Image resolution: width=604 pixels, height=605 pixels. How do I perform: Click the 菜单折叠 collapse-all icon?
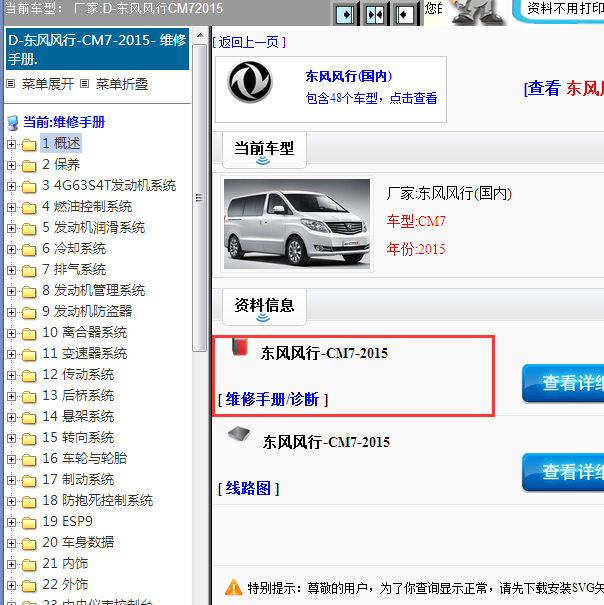click(x=85, y=84)
